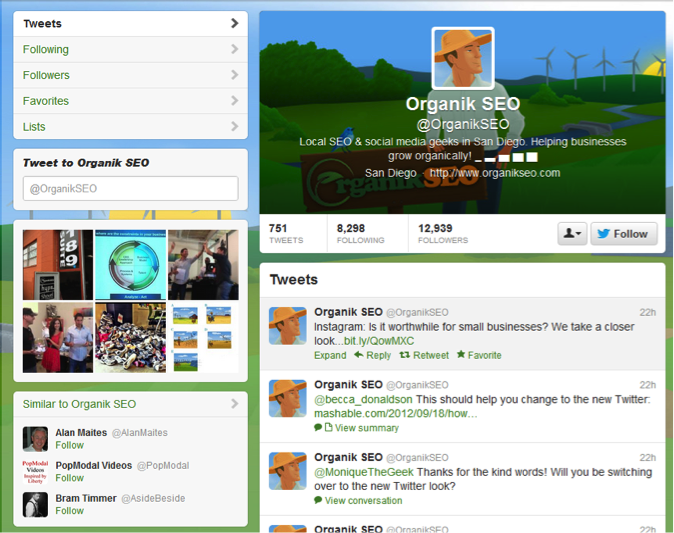
Task: Click the Organik SEO profile picture in header
Action: [463, 58]
